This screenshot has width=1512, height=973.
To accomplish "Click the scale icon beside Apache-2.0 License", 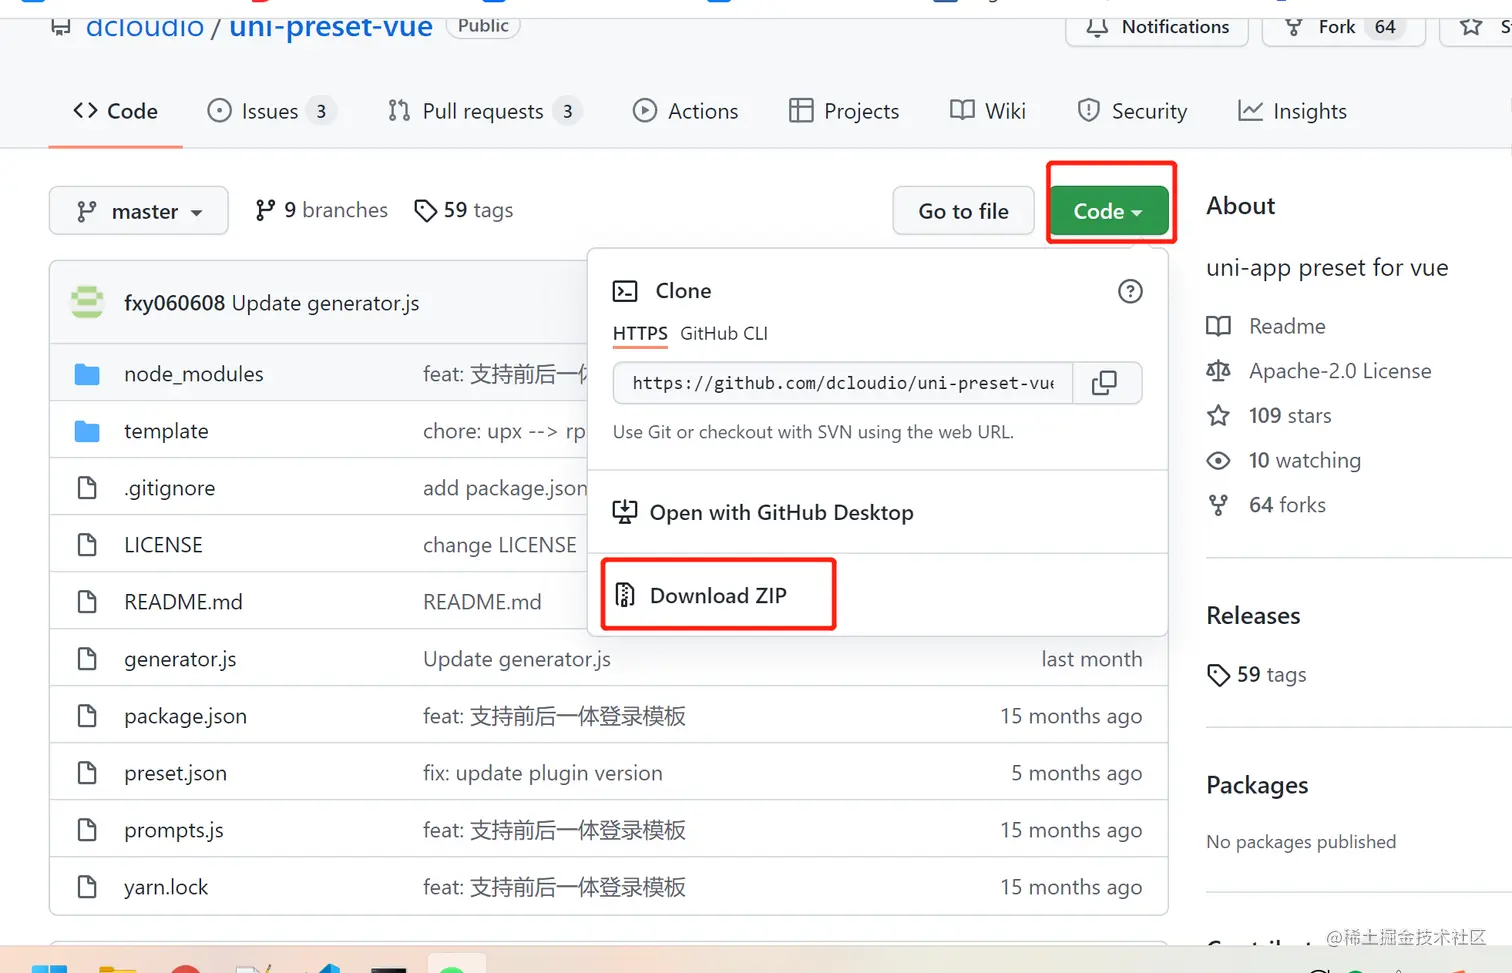I will tap(1218, 371).
